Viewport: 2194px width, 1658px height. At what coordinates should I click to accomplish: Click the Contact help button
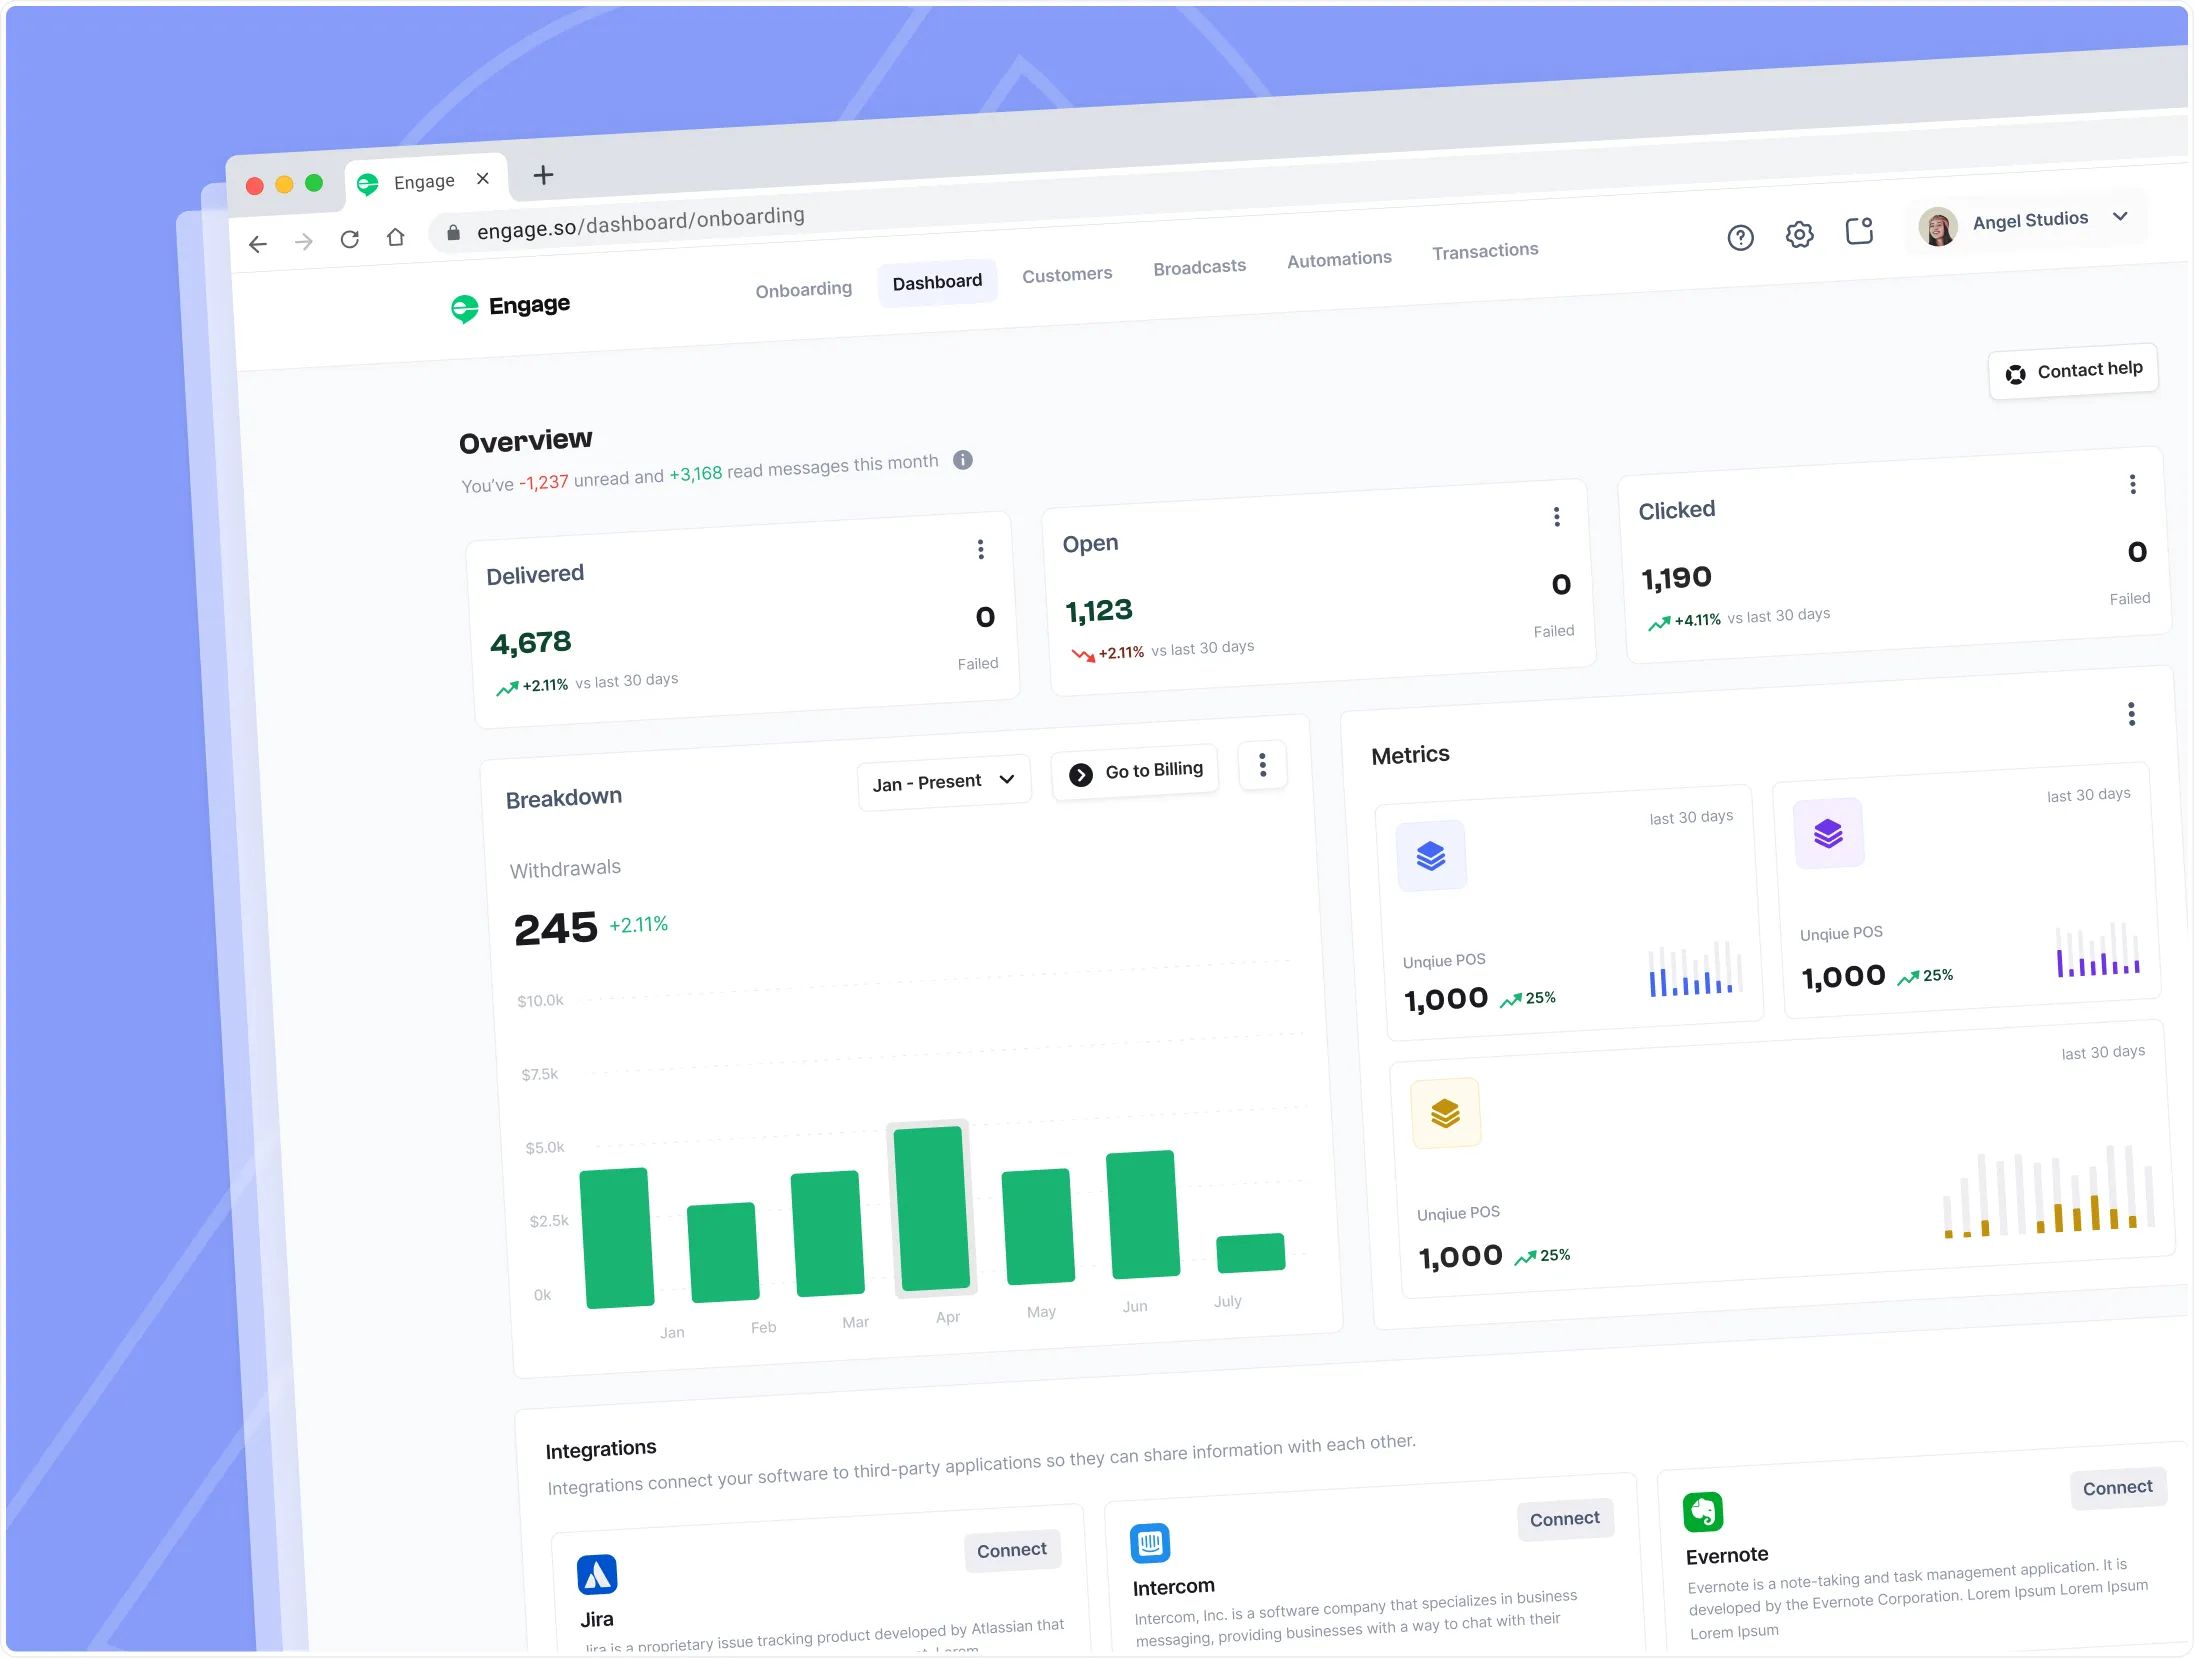pyautogui.click(x=2073, y=371)
